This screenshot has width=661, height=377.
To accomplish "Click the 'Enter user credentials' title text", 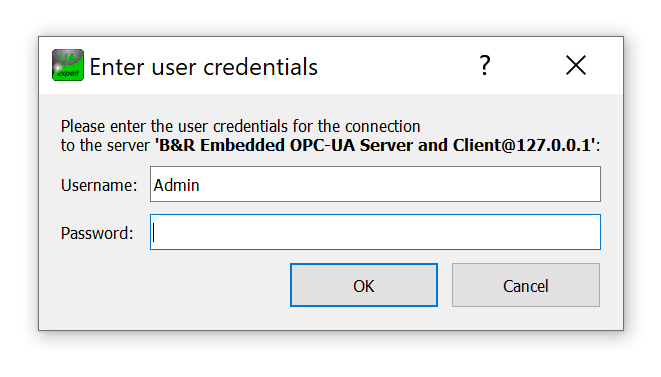I will point(204,67).
